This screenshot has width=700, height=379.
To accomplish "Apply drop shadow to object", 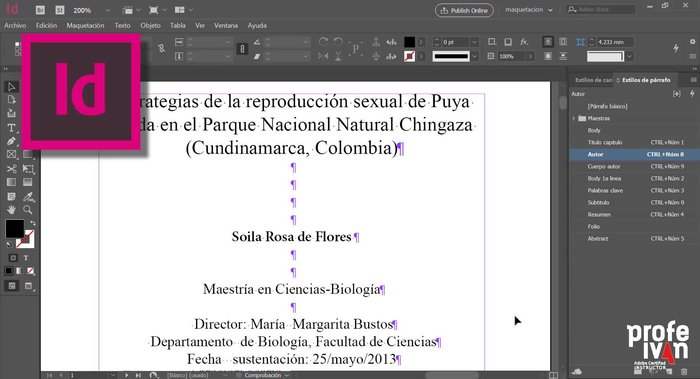I will point(508,42).
